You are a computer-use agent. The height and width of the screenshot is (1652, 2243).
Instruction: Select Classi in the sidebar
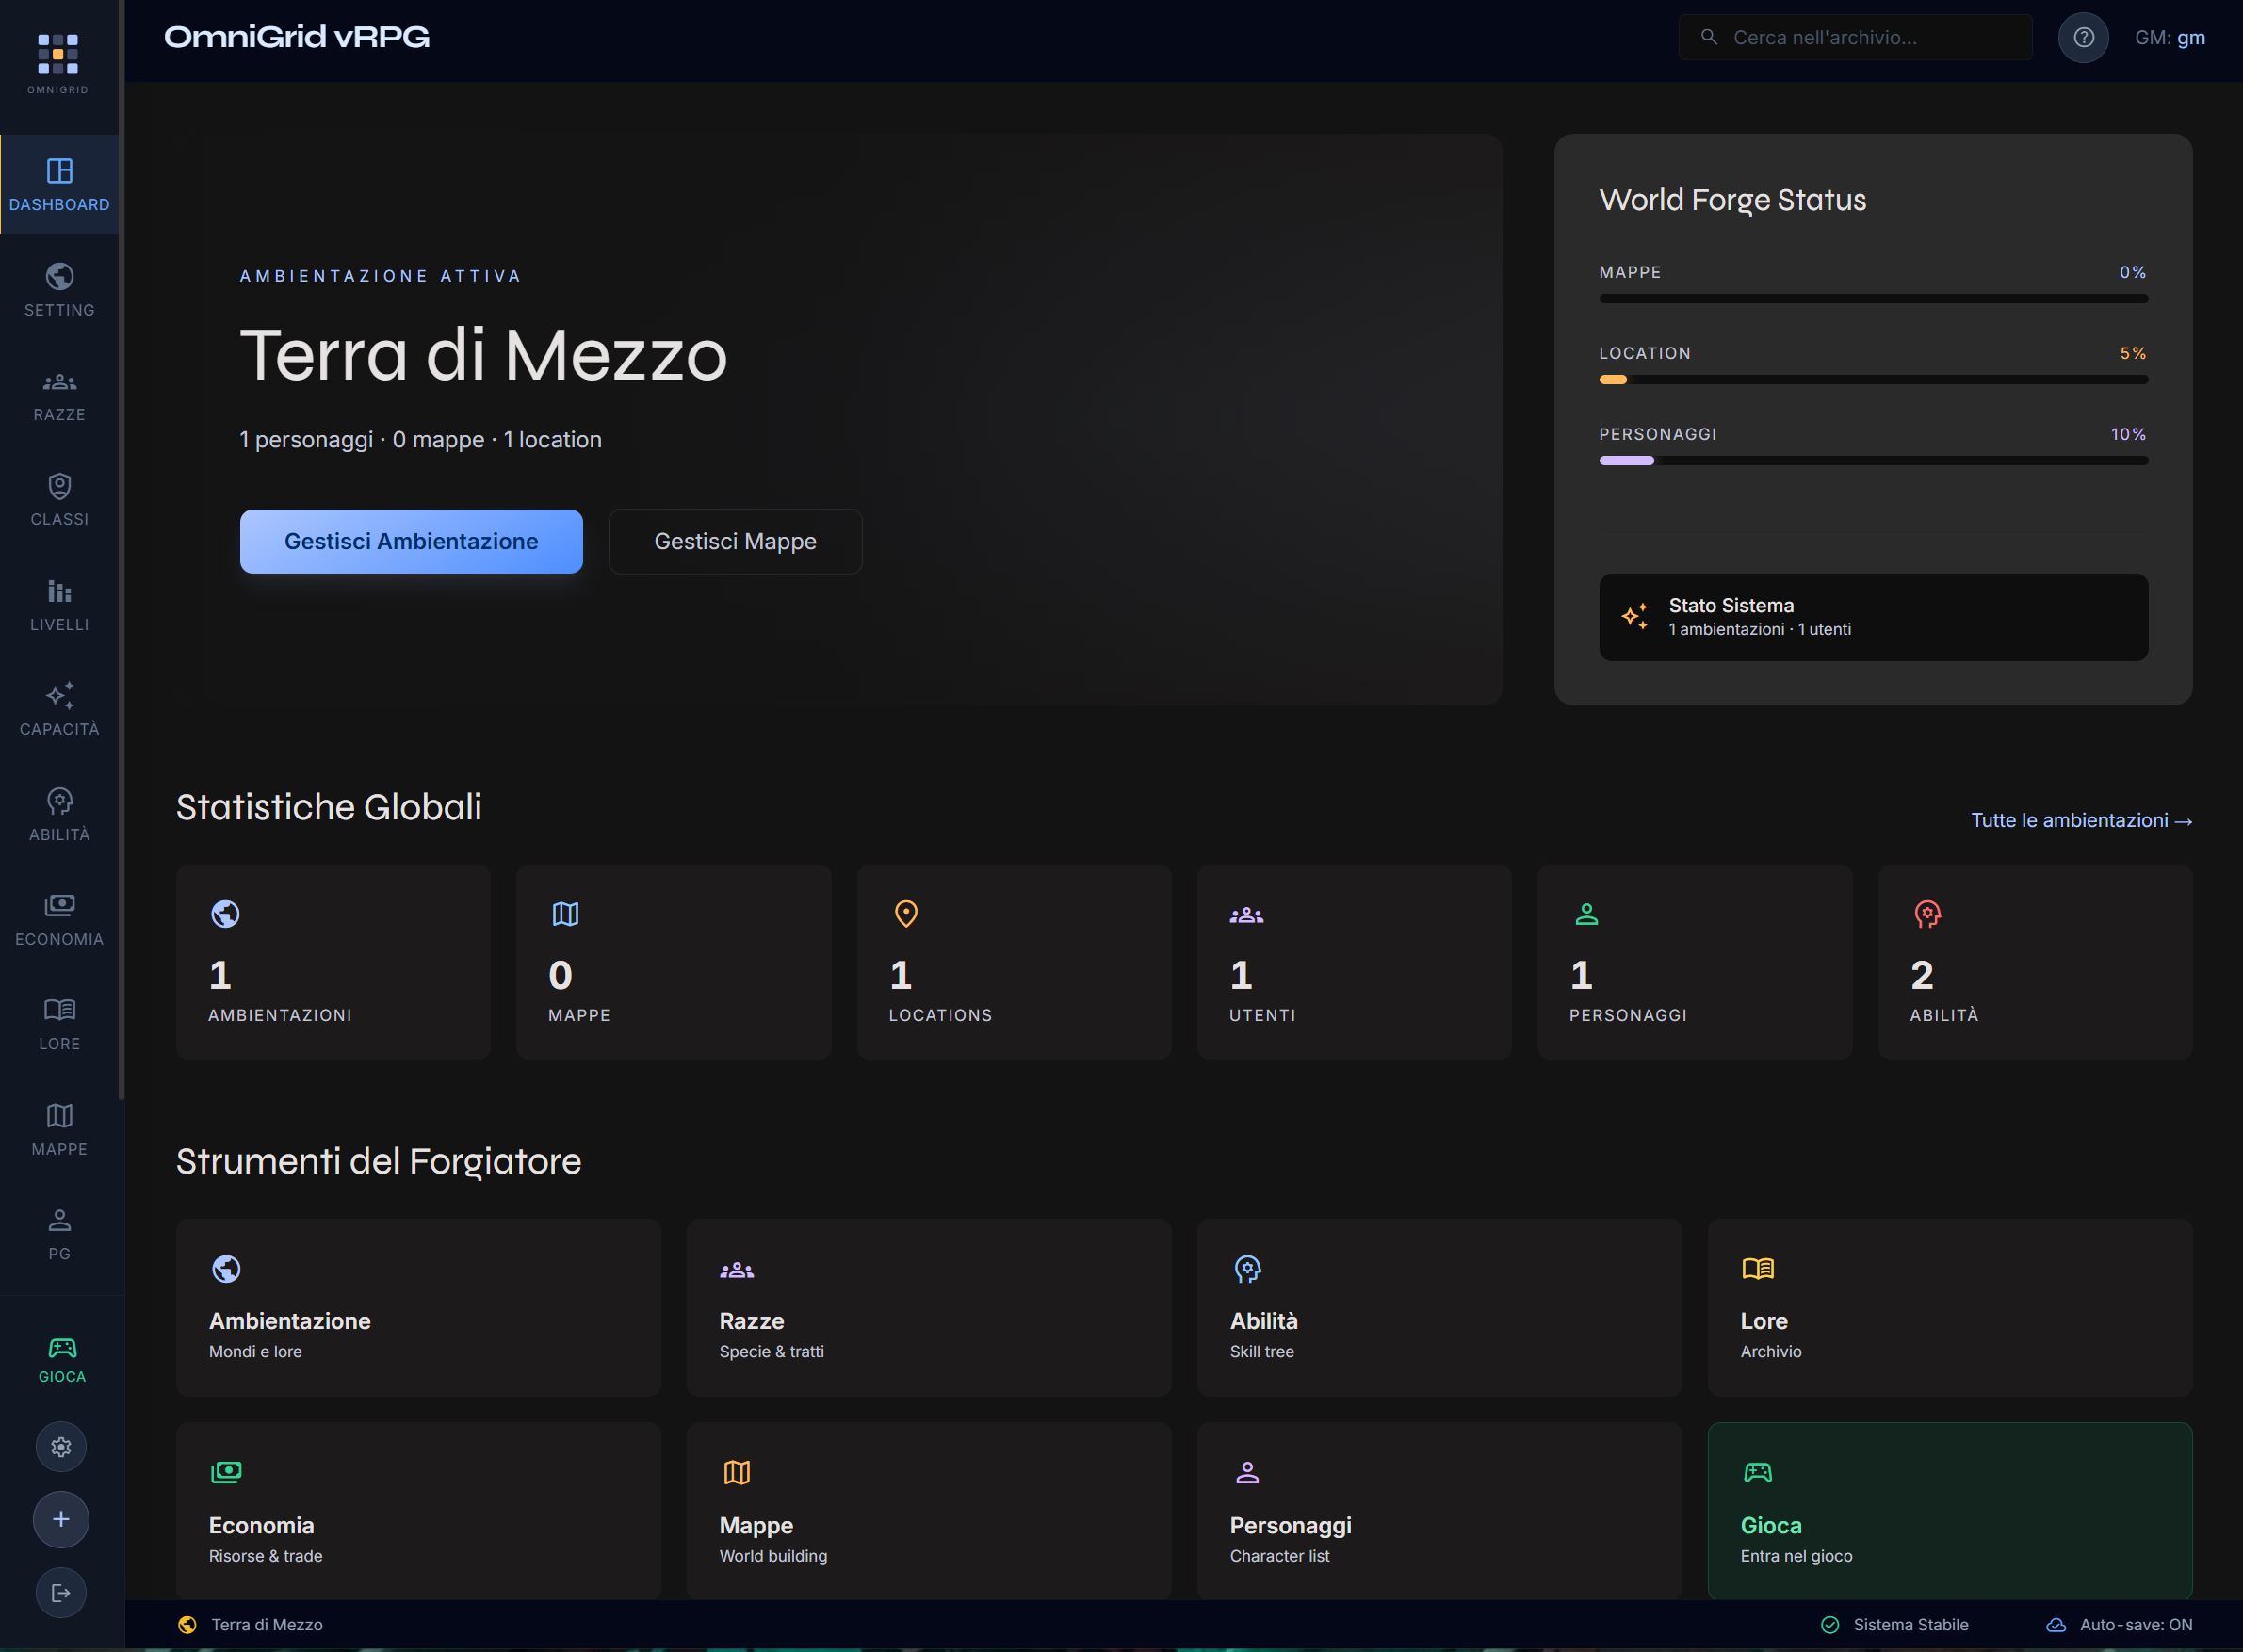59,500
